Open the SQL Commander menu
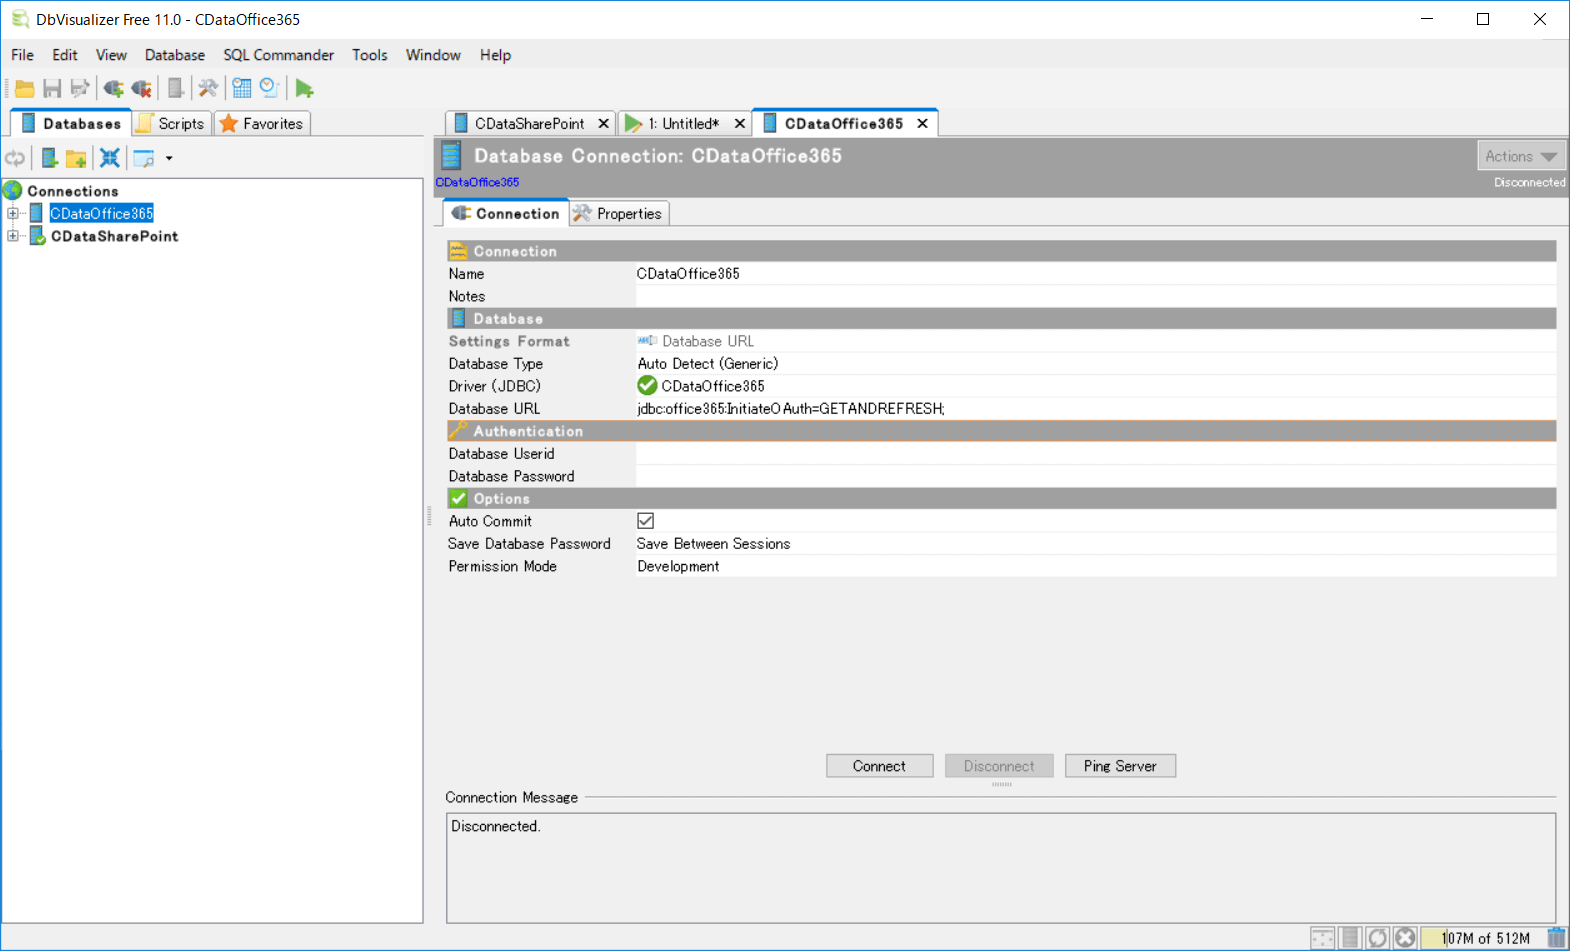Screen dimensions: 1570x951 (x=278, y=55)
